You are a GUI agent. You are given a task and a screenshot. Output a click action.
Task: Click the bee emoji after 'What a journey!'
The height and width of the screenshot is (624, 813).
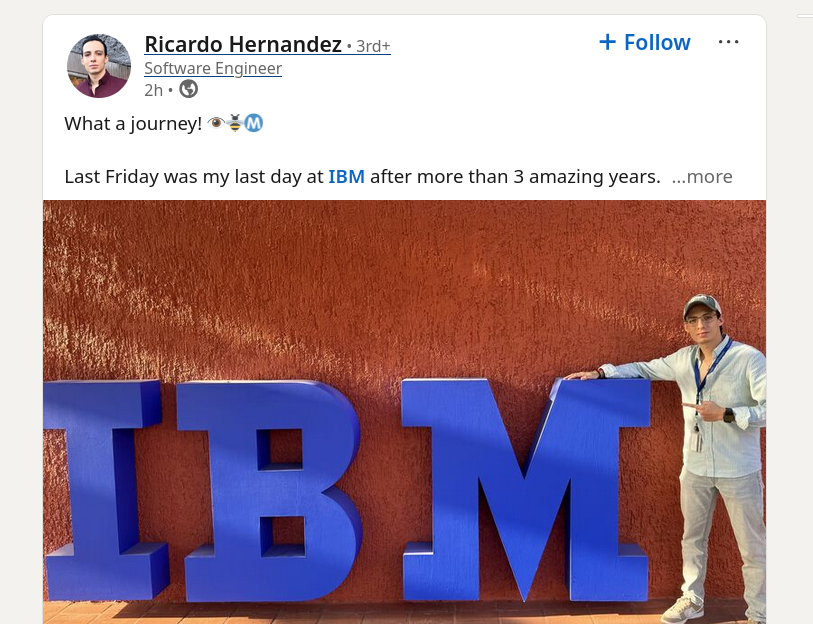pyautogui.click(x=235, y=122)
